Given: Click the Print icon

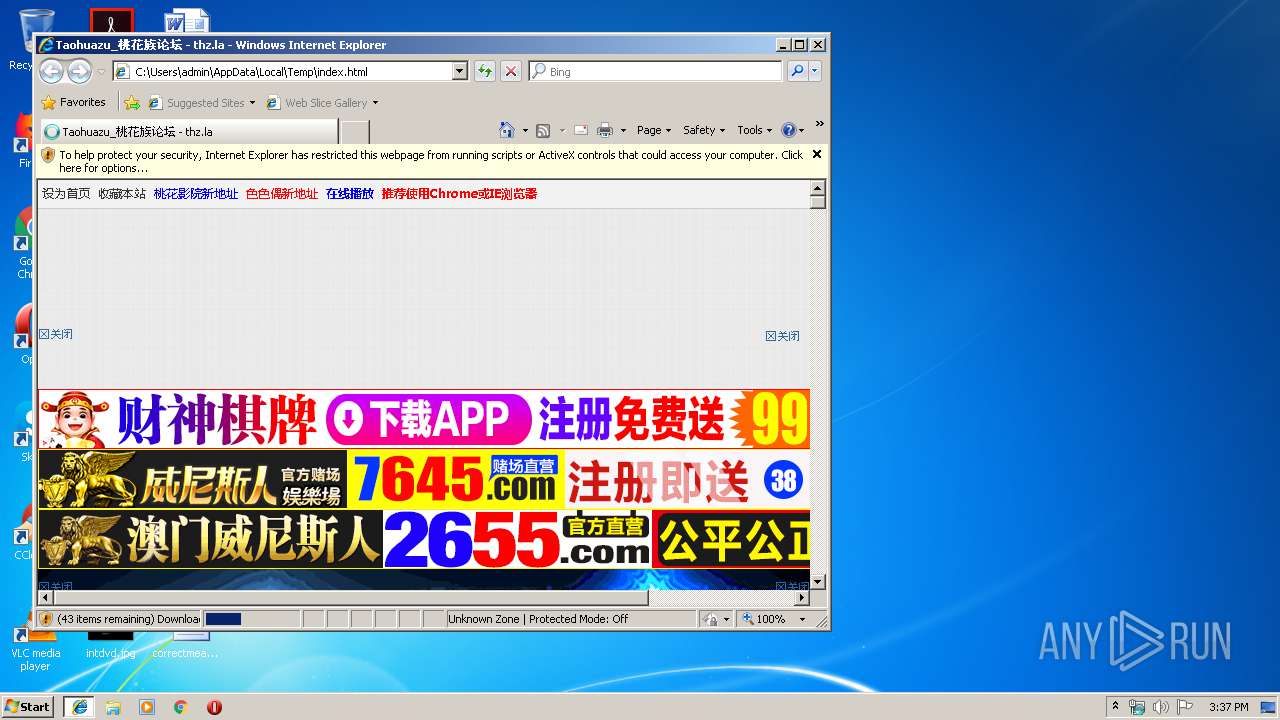Looking at the screenshot, I should [605, 130].
